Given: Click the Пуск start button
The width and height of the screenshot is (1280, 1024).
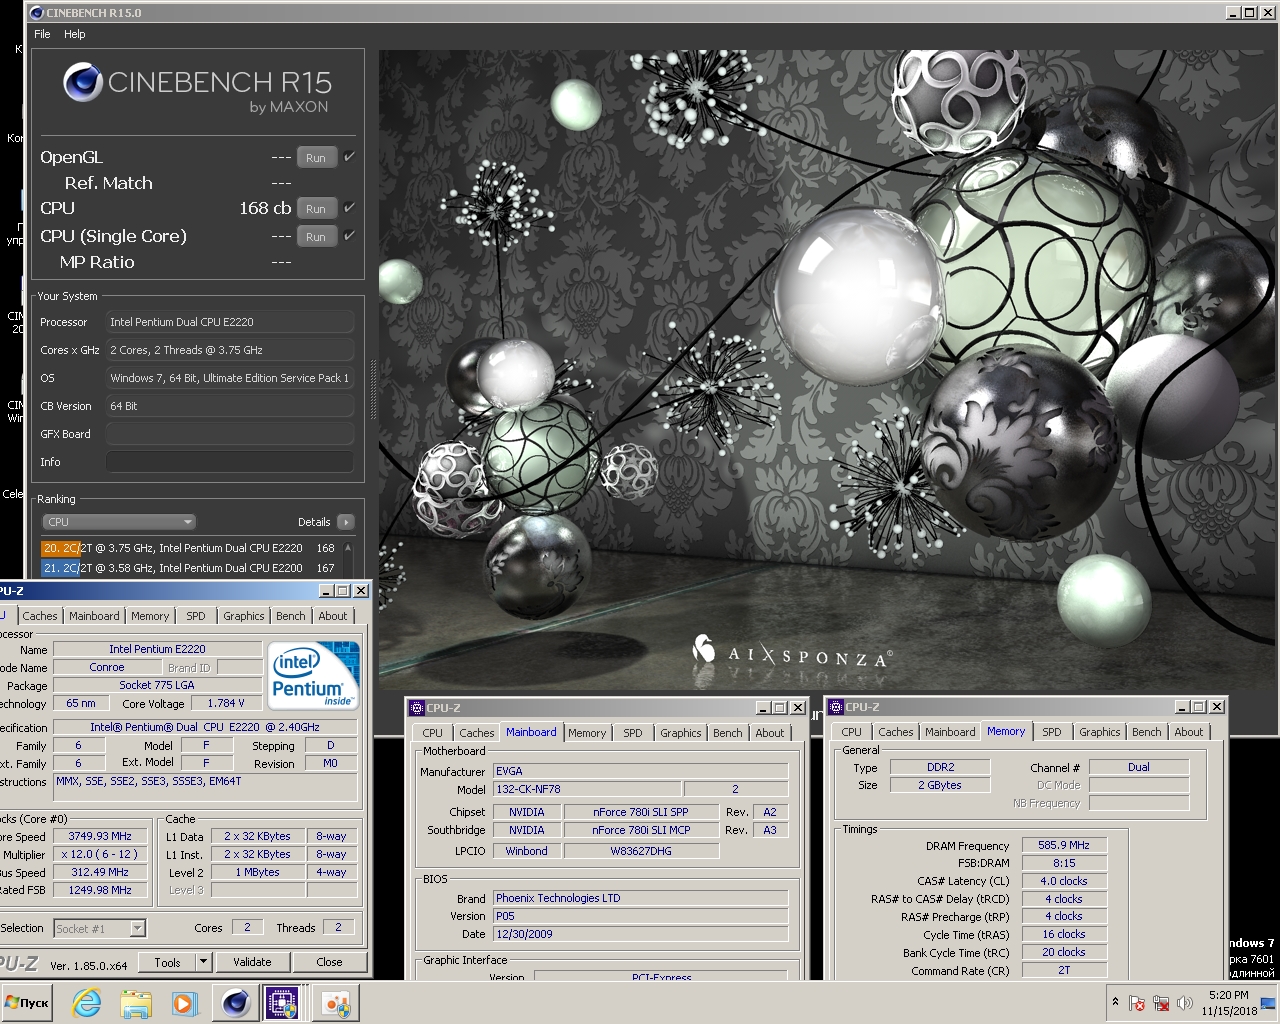Looking at the screenshot, I should pos(27,1002).
